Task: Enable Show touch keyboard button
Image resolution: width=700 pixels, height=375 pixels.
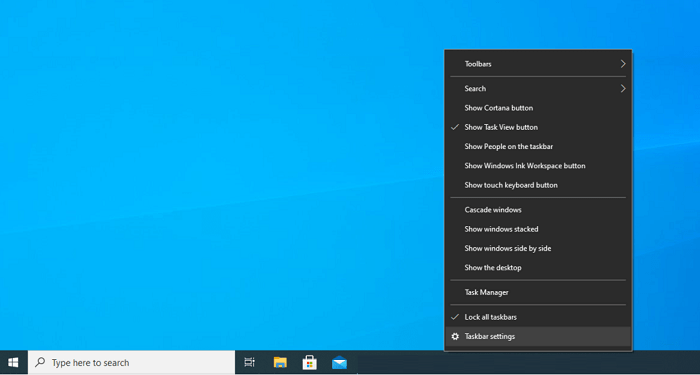Action: [538, 185]
